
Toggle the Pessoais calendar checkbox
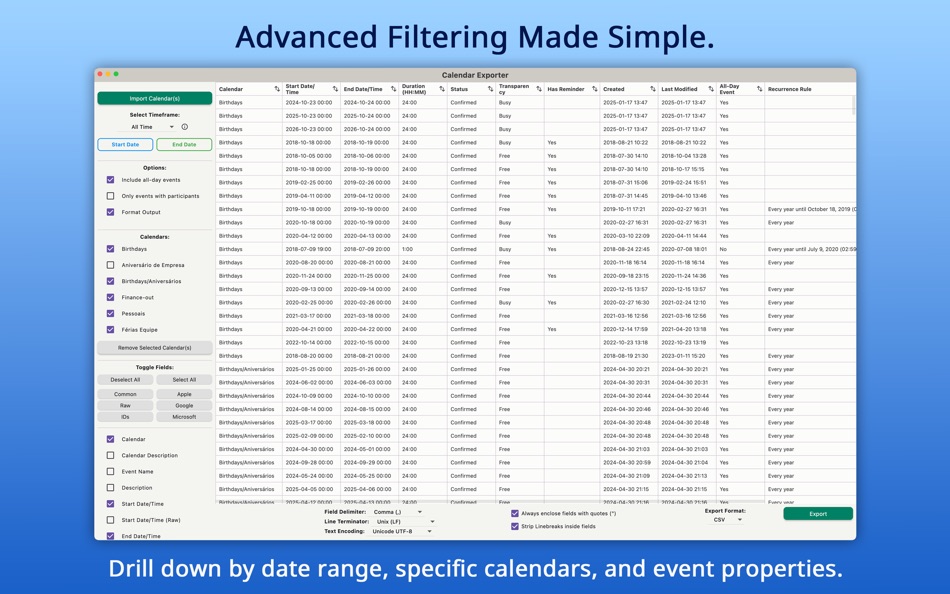(x=110, y=313)
